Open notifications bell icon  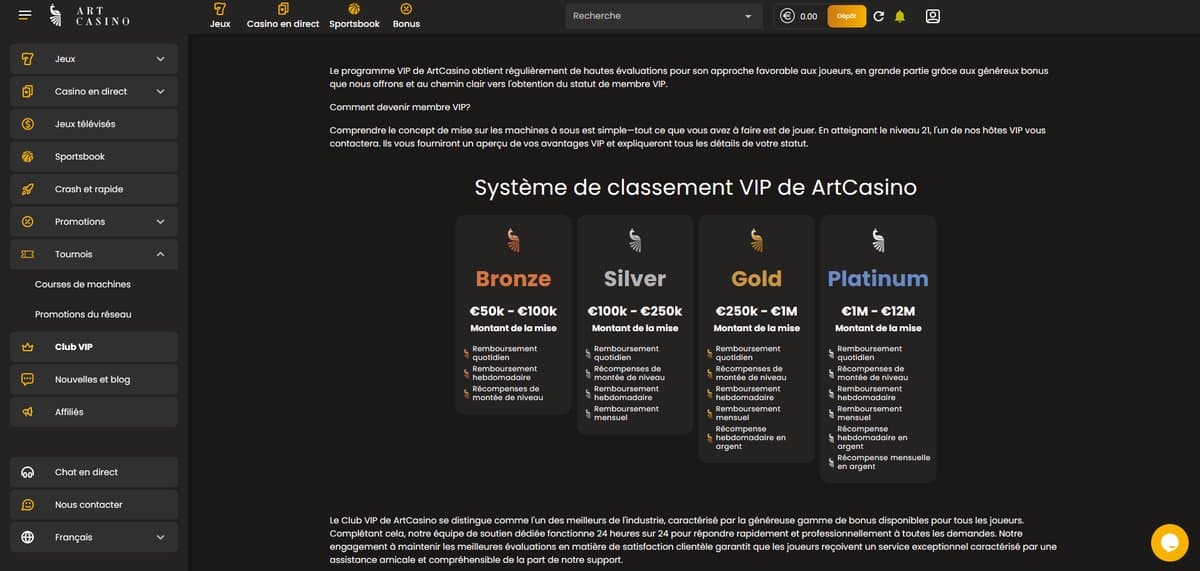900,16
